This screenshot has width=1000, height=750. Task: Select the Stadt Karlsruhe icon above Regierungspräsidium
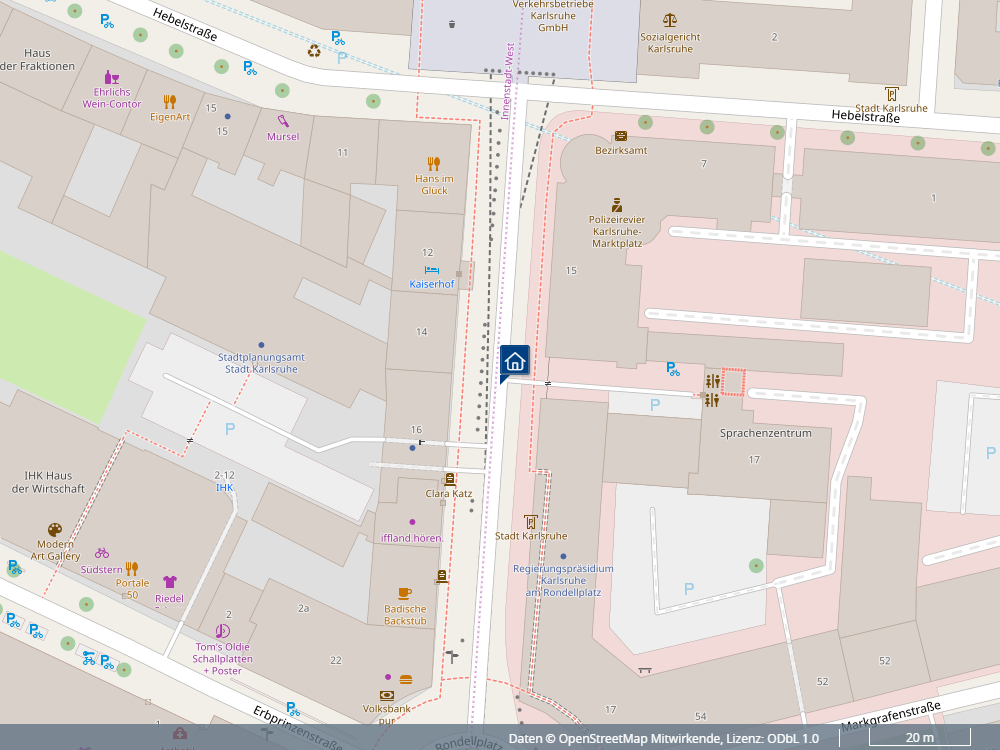click(531, 522)
